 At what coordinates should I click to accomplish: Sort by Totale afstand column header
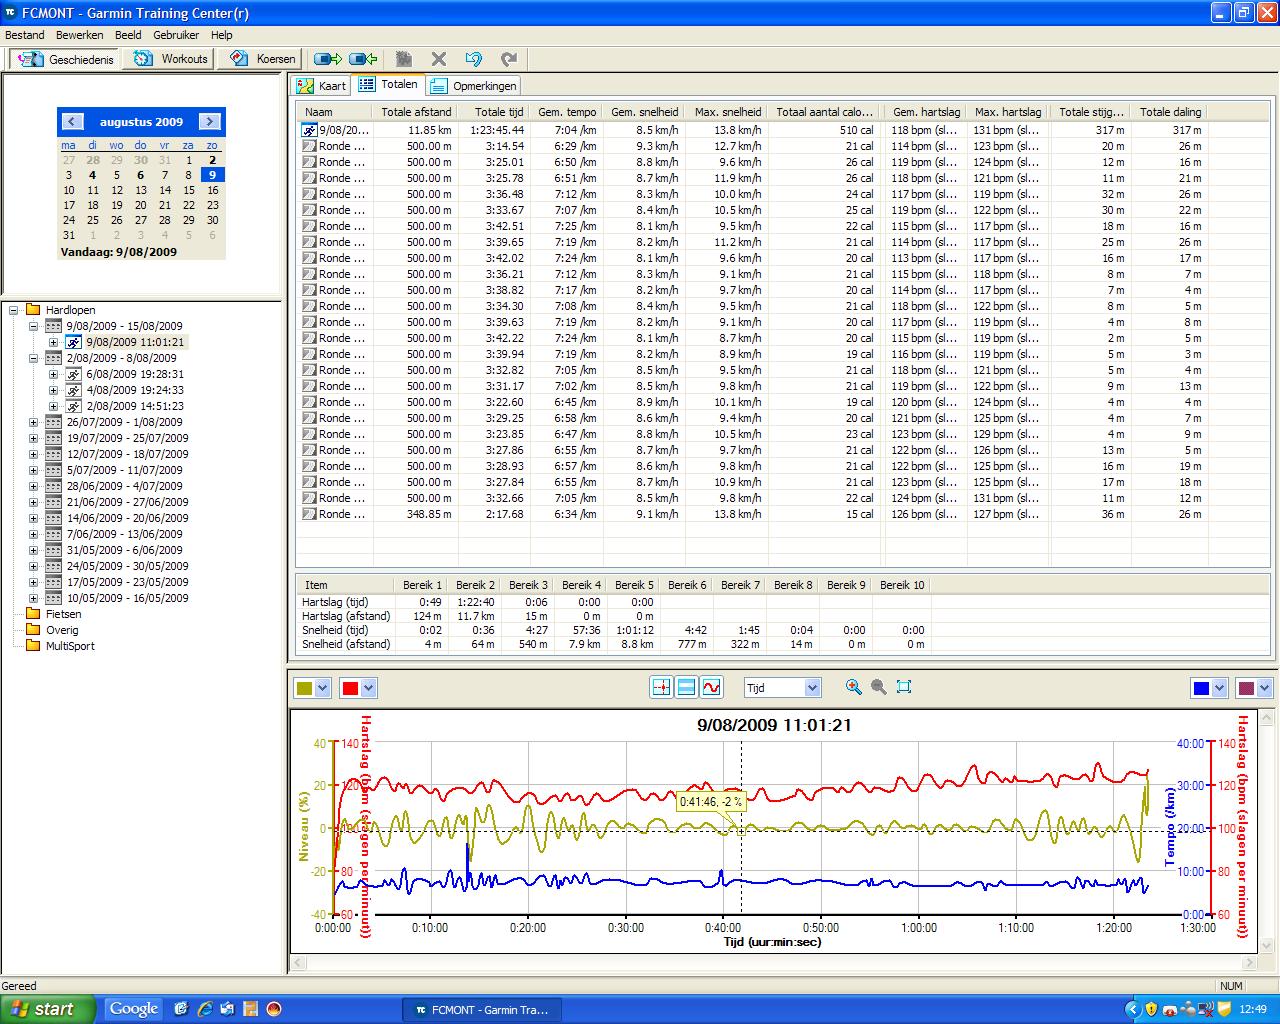[416, 112]
